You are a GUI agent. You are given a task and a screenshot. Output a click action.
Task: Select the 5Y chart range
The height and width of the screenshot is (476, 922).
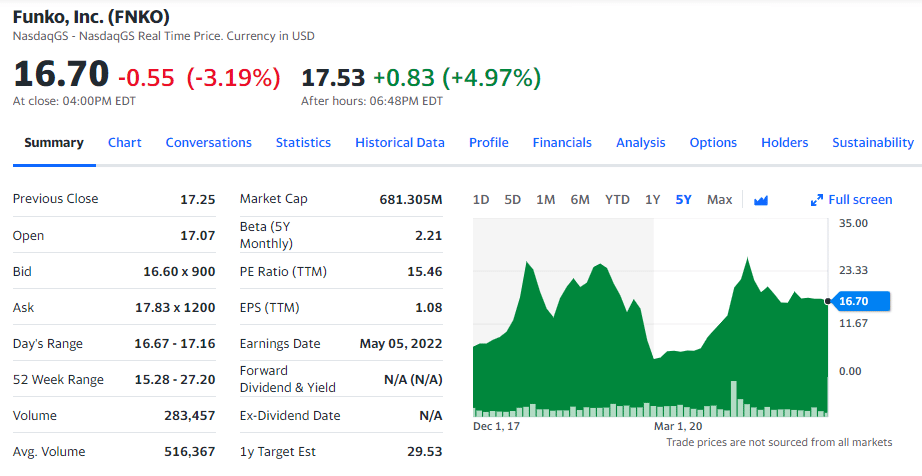click(683, 200)
